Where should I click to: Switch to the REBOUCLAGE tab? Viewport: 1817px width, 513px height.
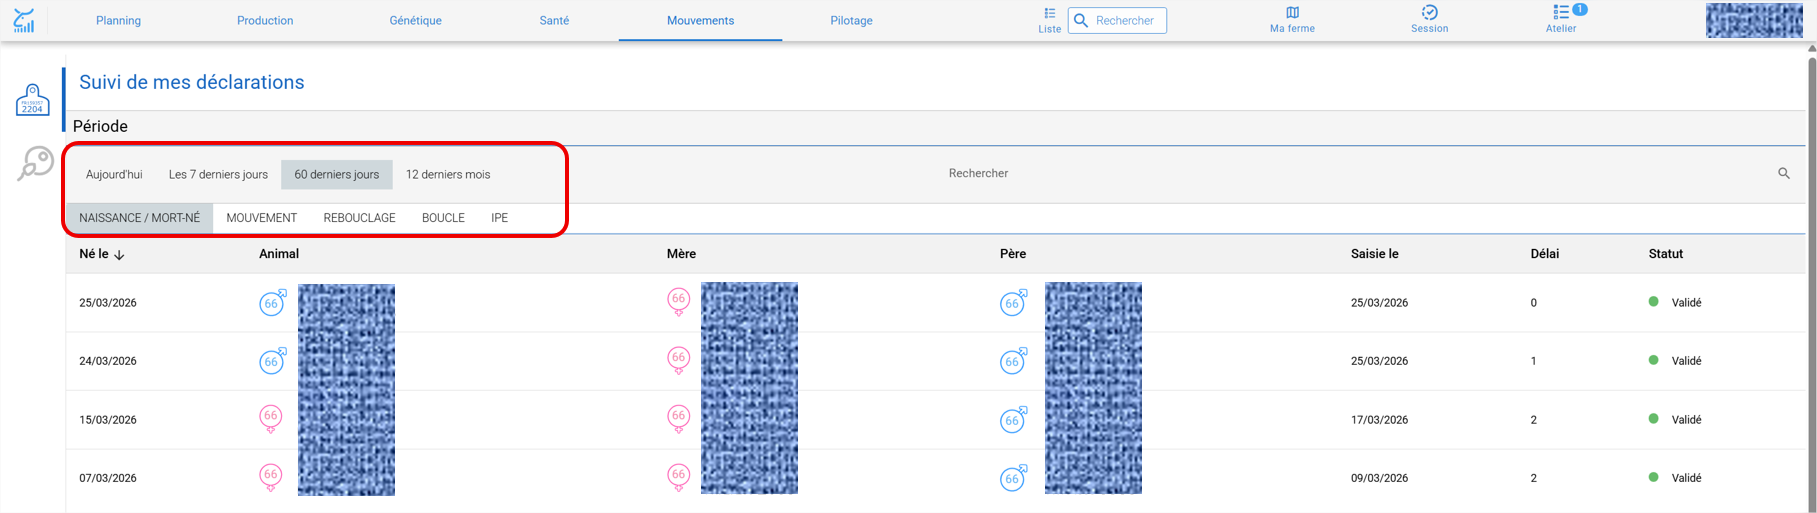coord(359,218)
